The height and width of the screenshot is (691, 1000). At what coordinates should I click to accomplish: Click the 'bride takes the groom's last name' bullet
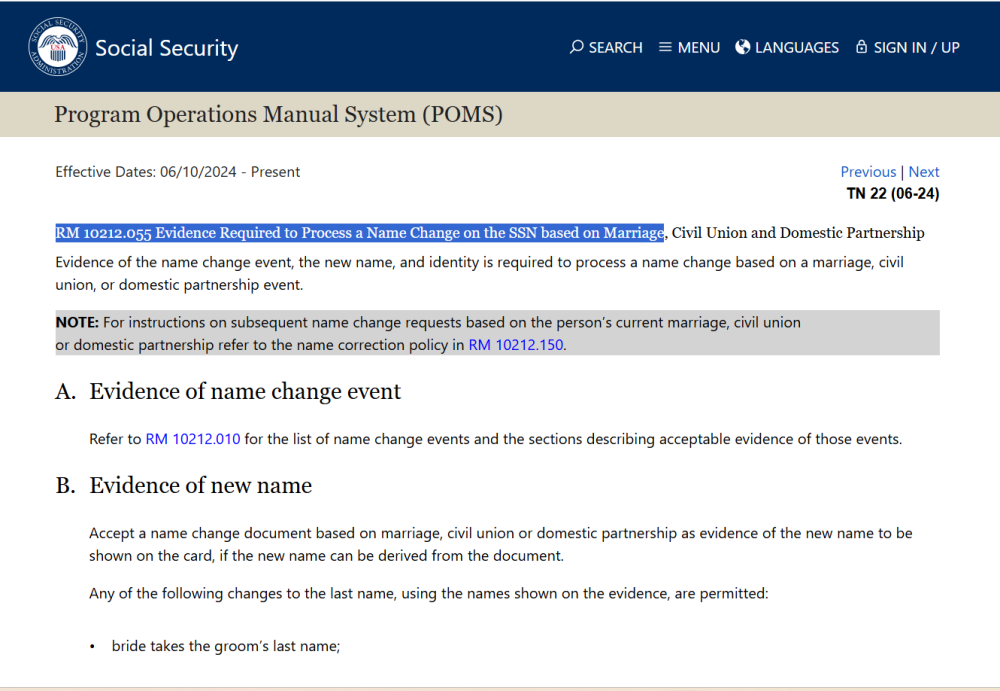(x=226, y=647)
